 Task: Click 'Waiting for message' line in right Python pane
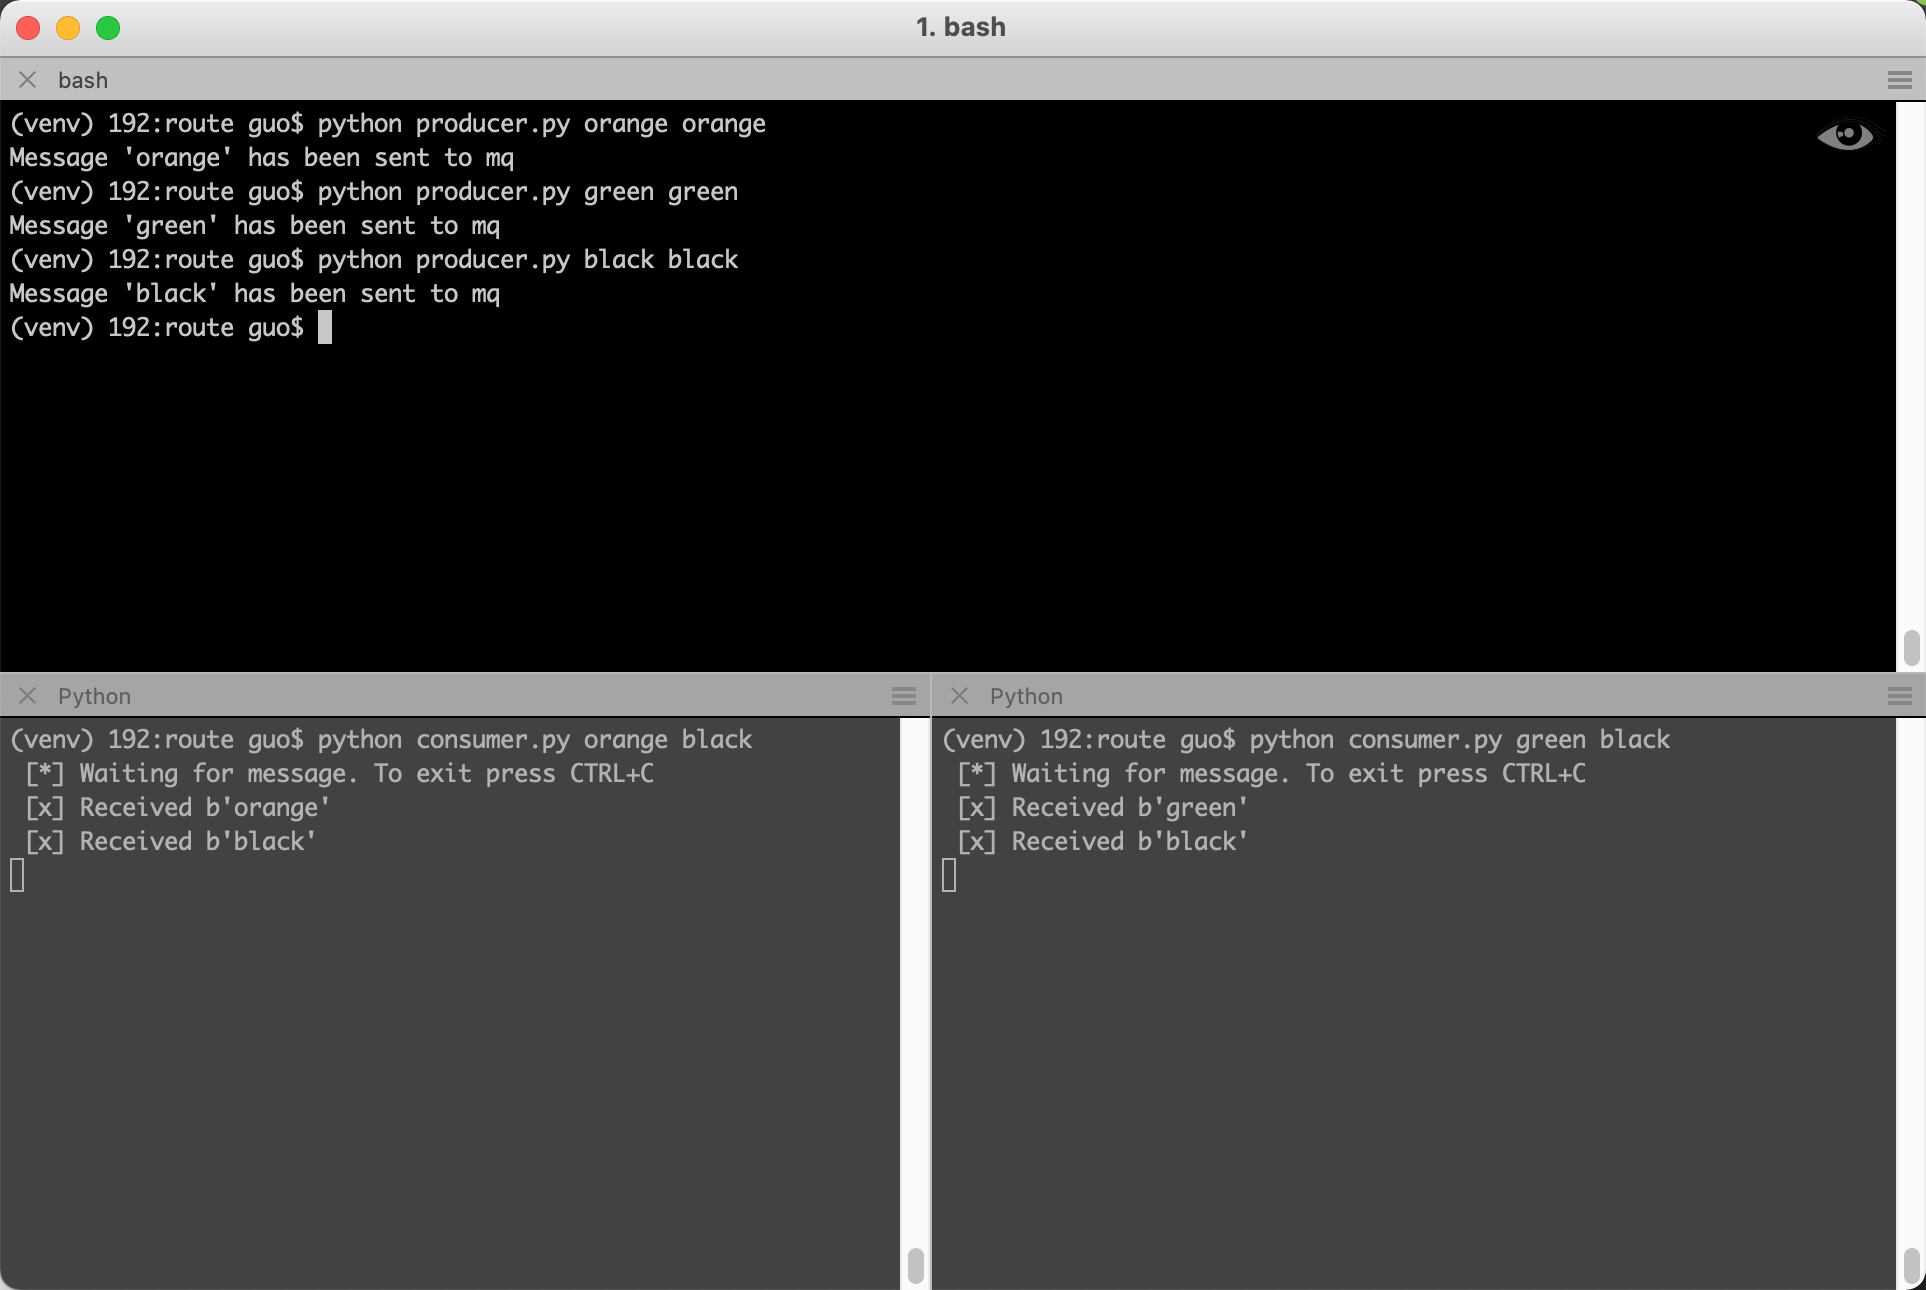[1272, 774]
